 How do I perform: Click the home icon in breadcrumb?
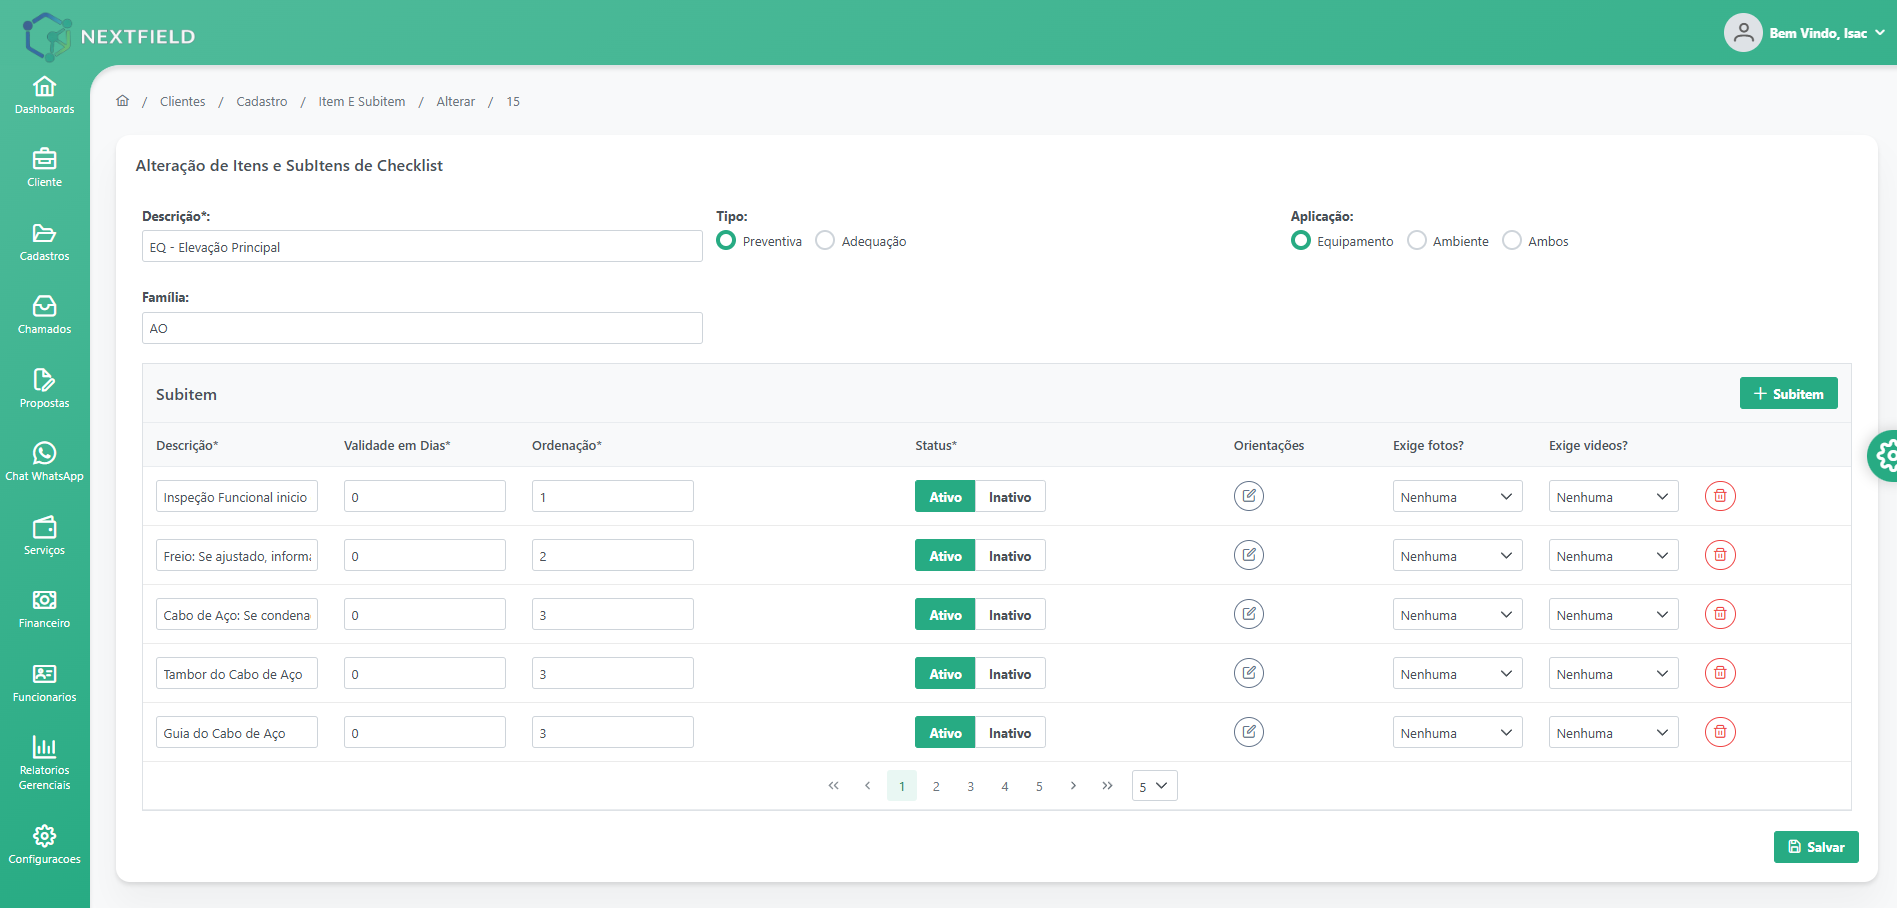tap(123, 101)
